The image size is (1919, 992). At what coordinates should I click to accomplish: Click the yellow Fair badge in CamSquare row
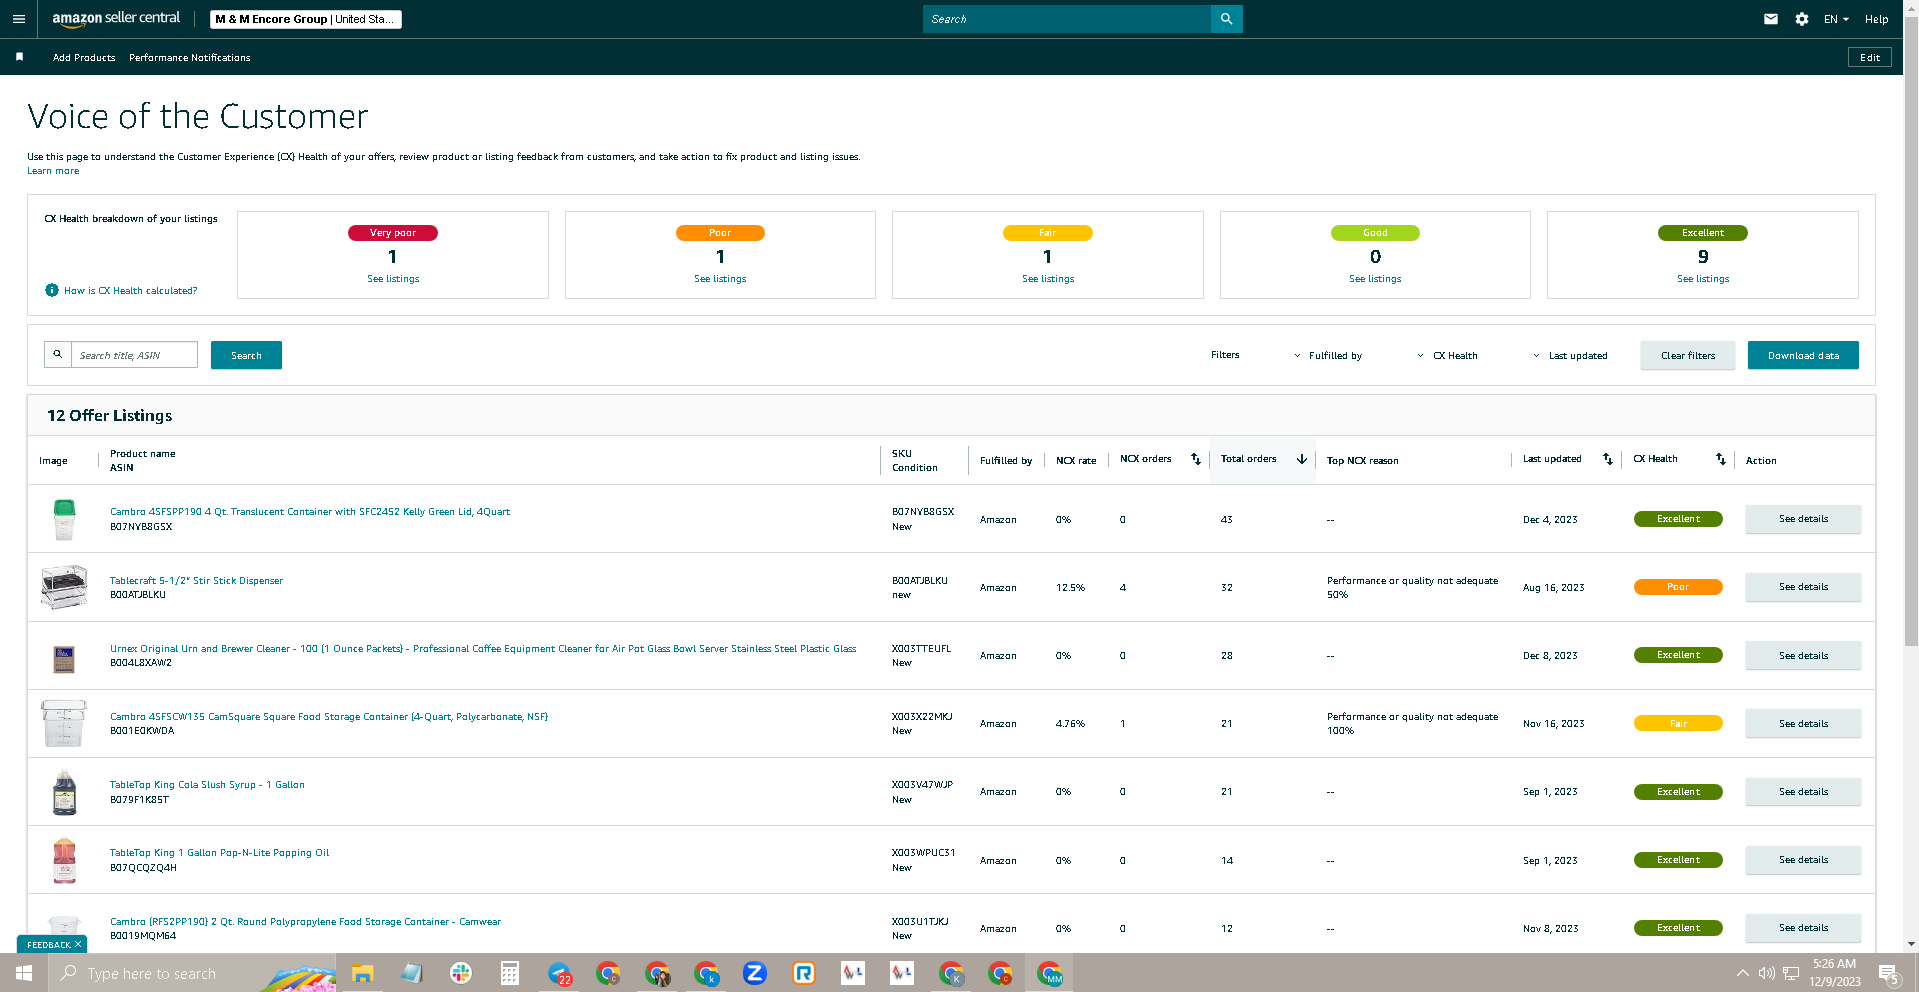tap(1678, 723)
